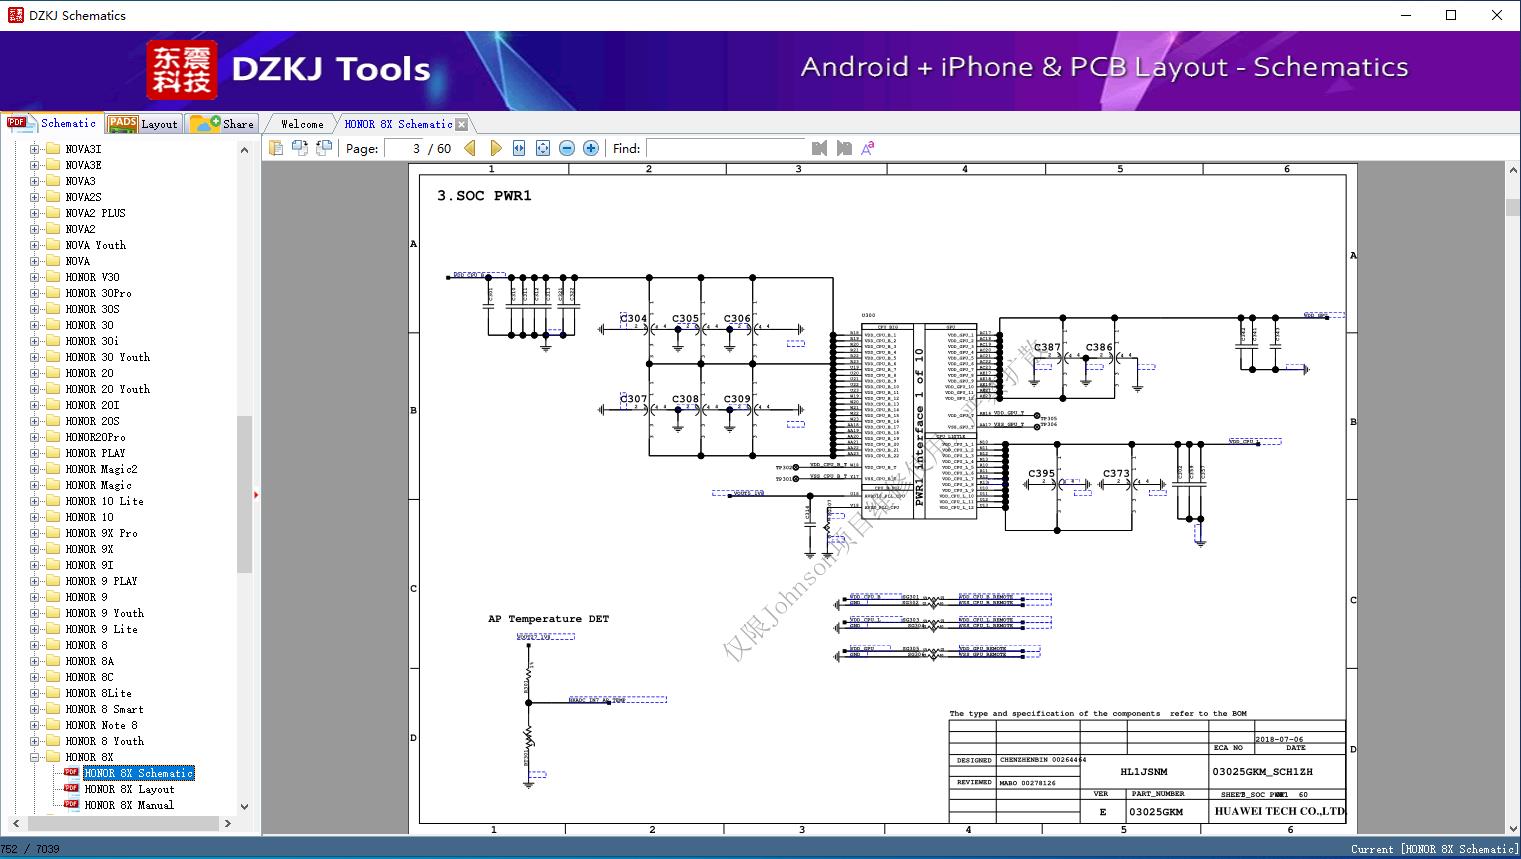Select the HONOR 20Pro folder

95,437
